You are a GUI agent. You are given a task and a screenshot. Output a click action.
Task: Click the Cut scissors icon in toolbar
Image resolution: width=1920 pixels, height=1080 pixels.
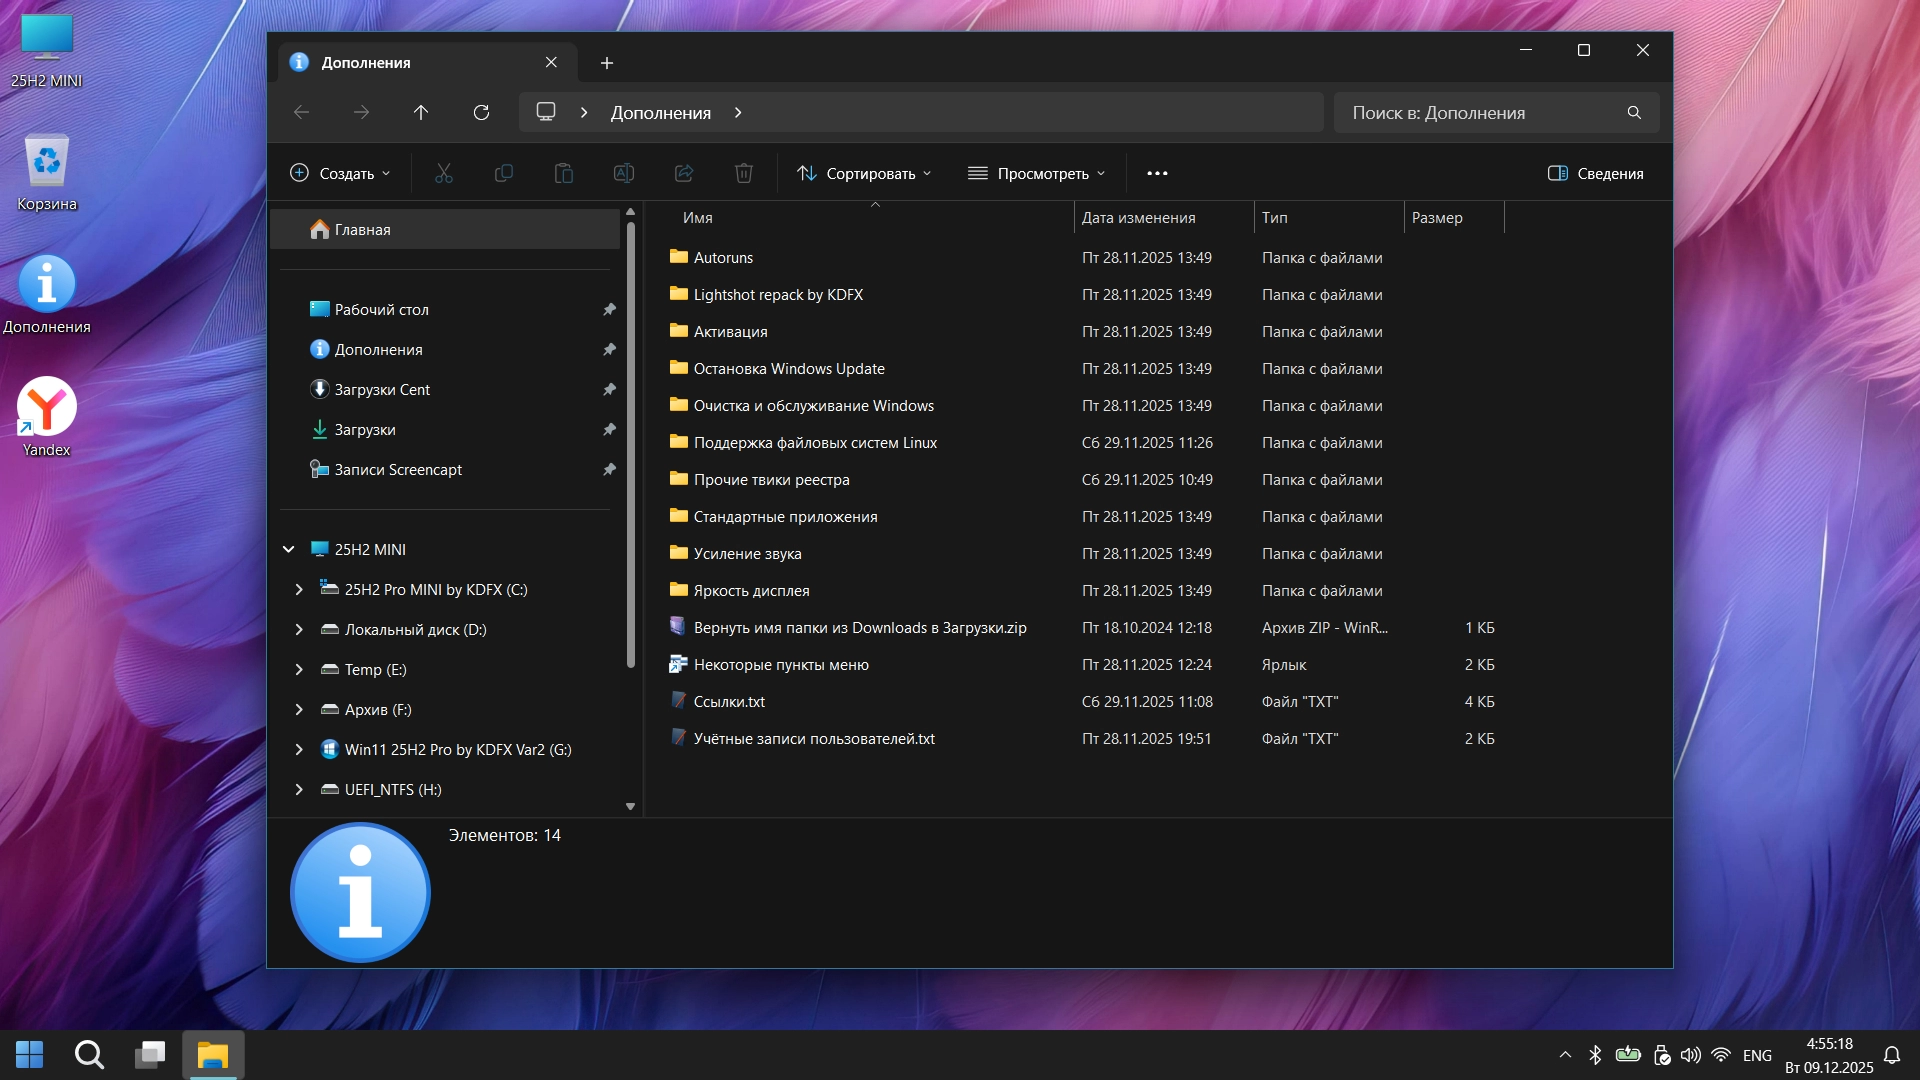(x=444, y=173)
